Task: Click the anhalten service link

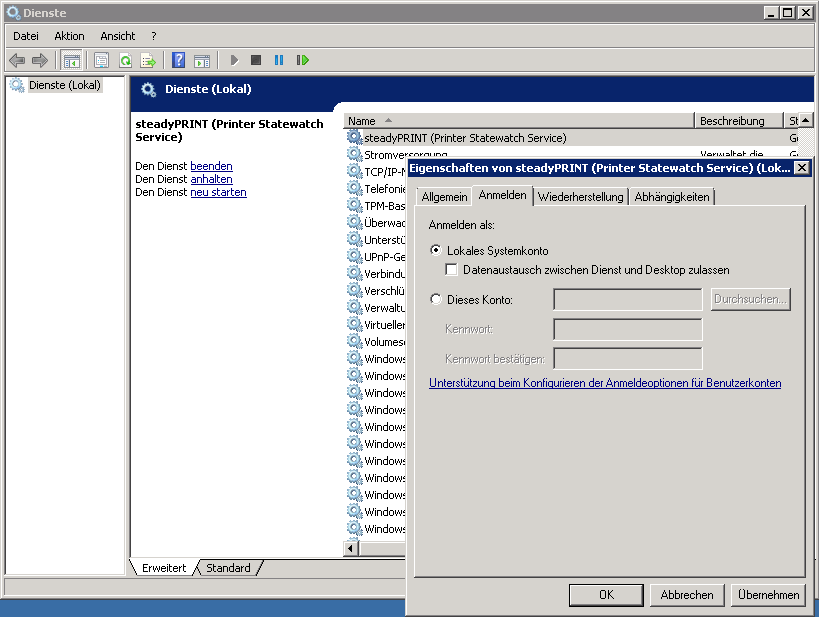Action: tap(212, 179)
